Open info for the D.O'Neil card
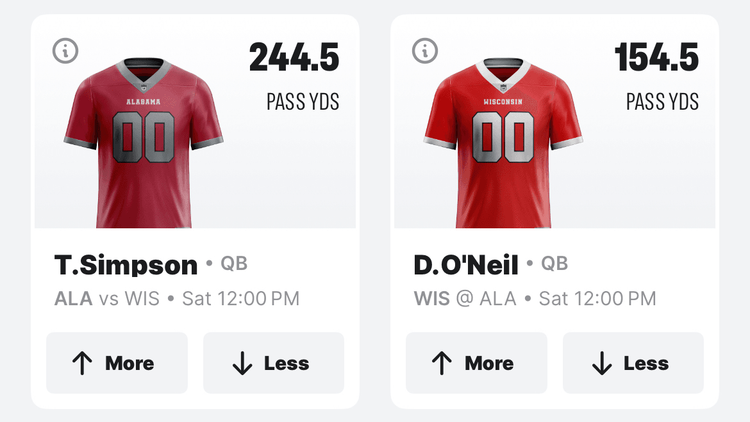750x422 pixels. click(x=425, y=51)
